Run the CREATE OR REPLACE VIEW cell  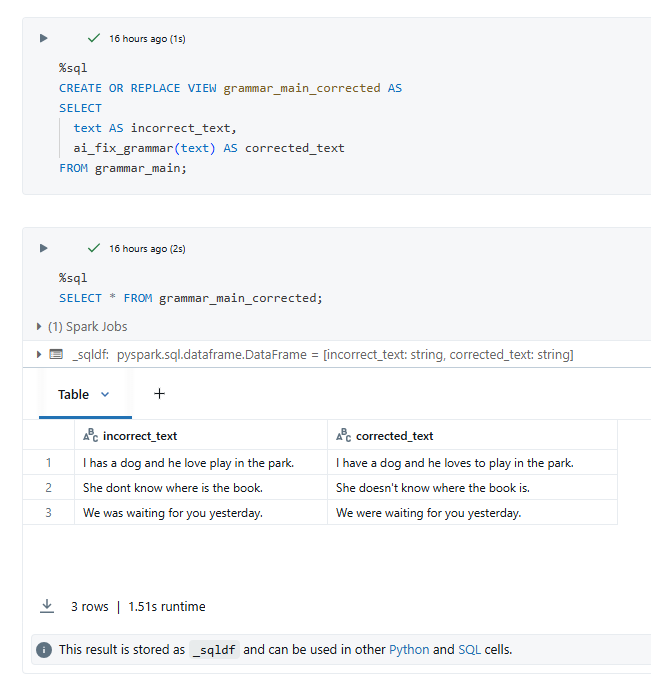click(x=43, y=38)
